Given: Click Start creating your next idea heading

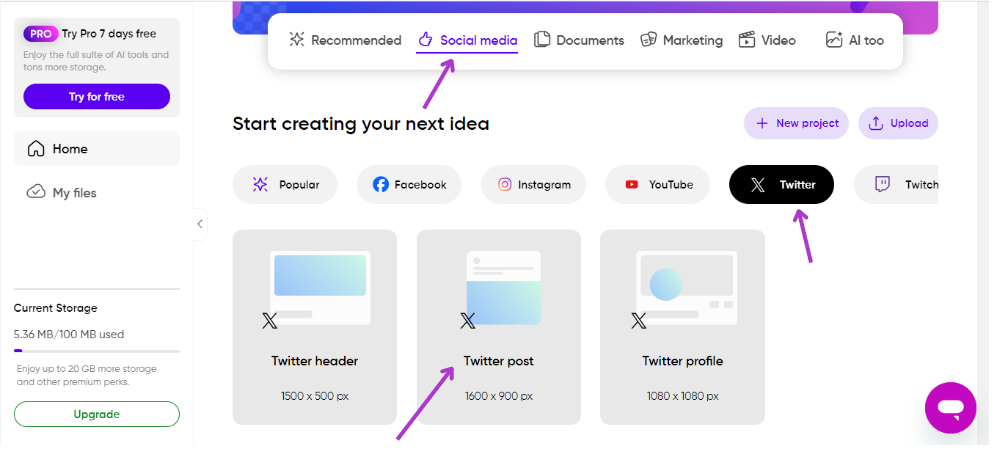Looking at the screenshot, I should [x=361, y=124].
